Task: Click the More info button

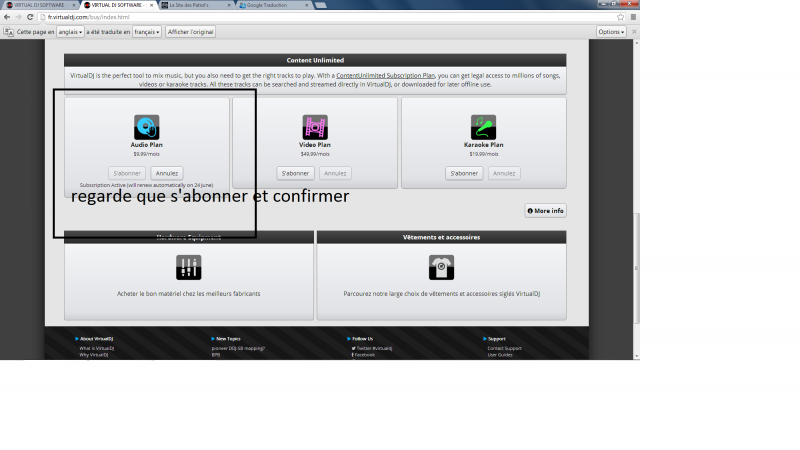Action: pyautogui.click(x=545, y=211)
